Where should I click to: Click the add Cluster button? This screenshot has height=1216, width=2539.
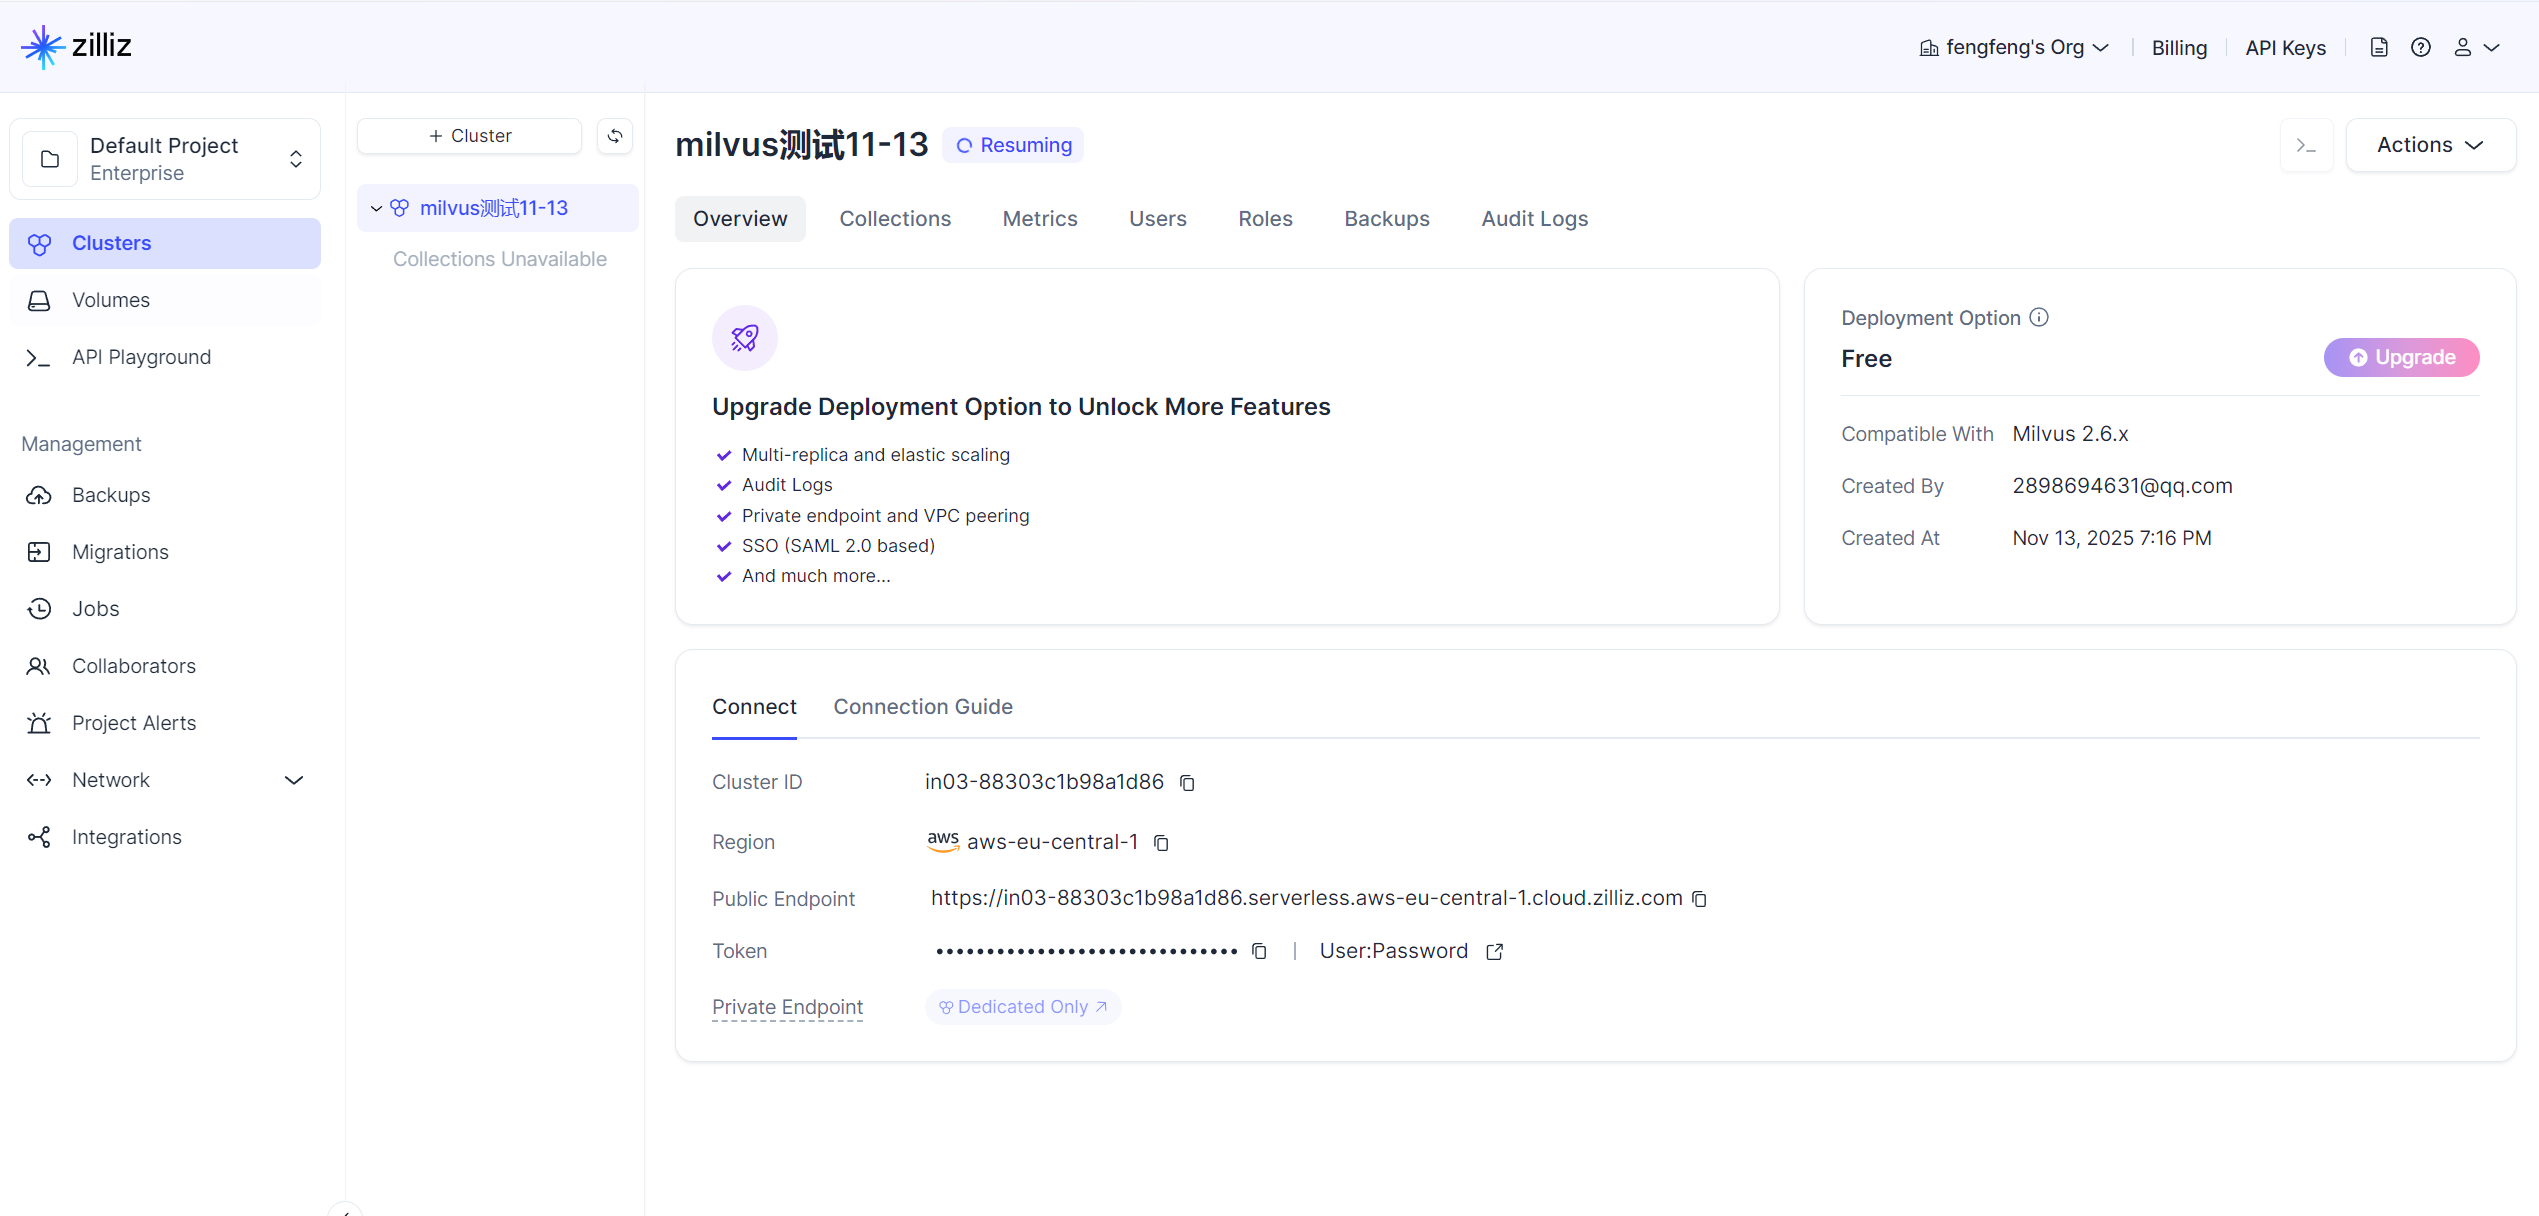[469, 136]
